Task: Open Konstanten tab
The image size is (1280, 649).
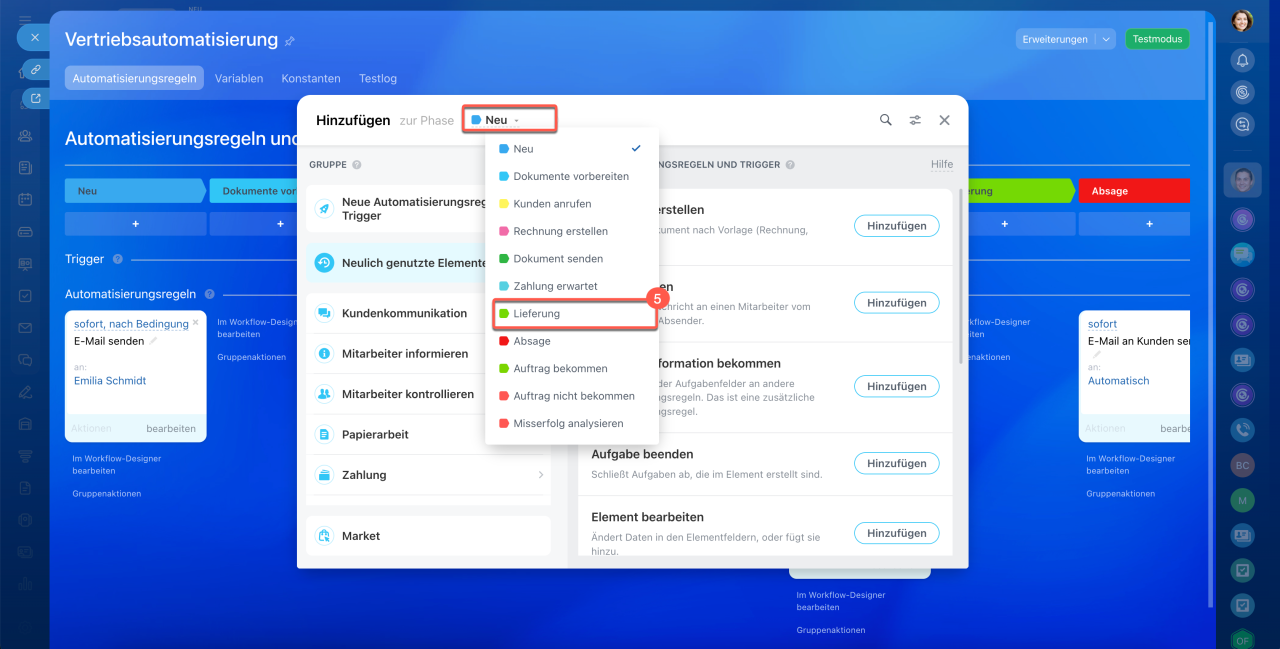Action: [311, 78]
